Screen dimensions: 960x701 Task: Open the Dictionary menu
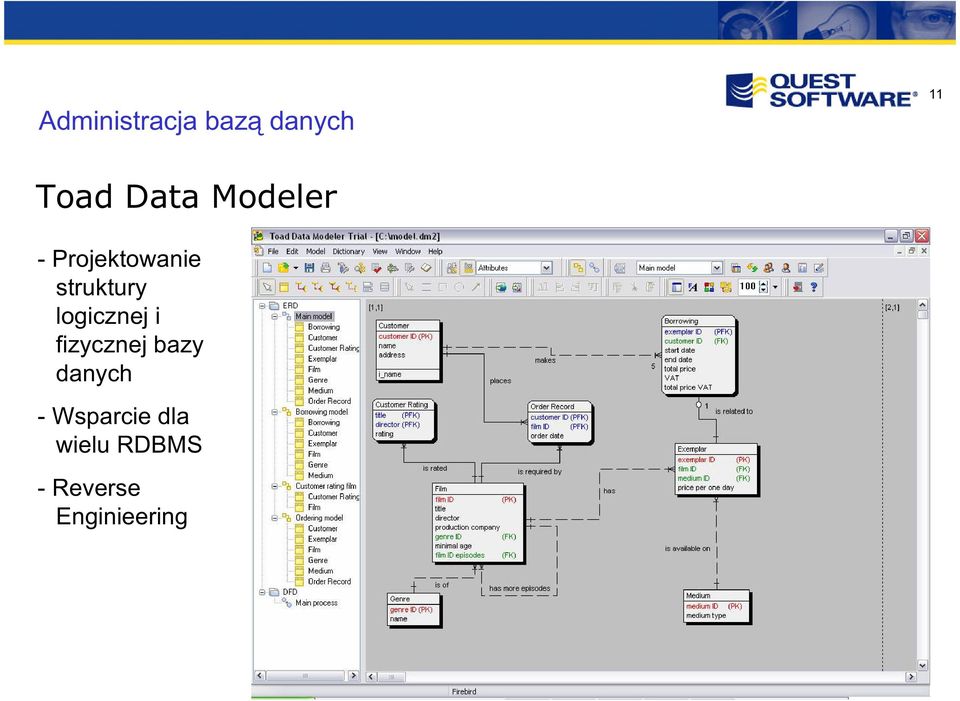coord(348,252)
